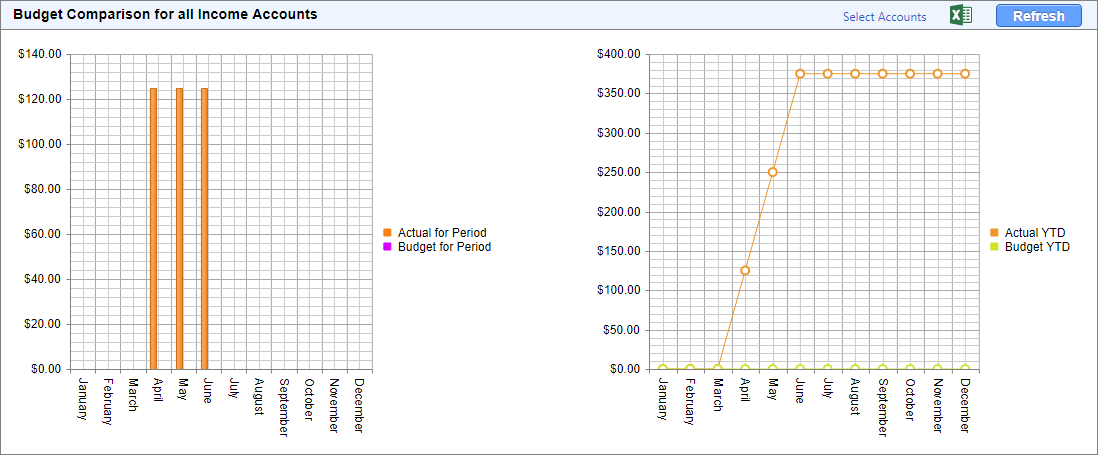Screen dimensions: 1098x455
Task: Click the May Actual YTD data point
Action: (772, 172)
